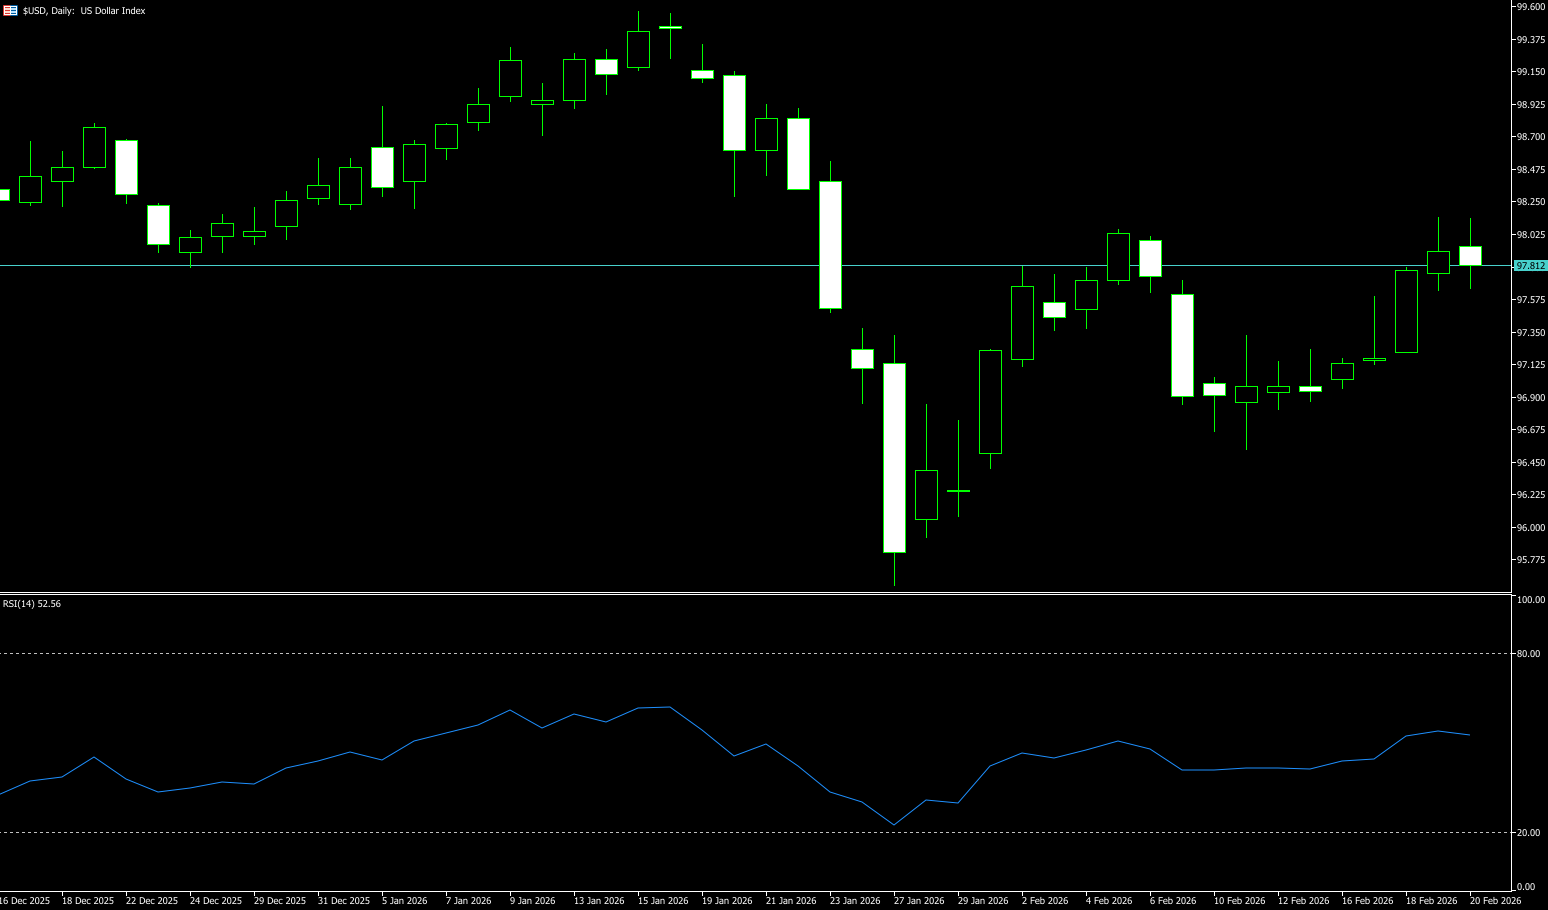The height and width of the screenshot is (910, 1548).
Task: Select the large candlestick on 23 Jan 2026
Action: pyautogui.click(x=830, y=245)
